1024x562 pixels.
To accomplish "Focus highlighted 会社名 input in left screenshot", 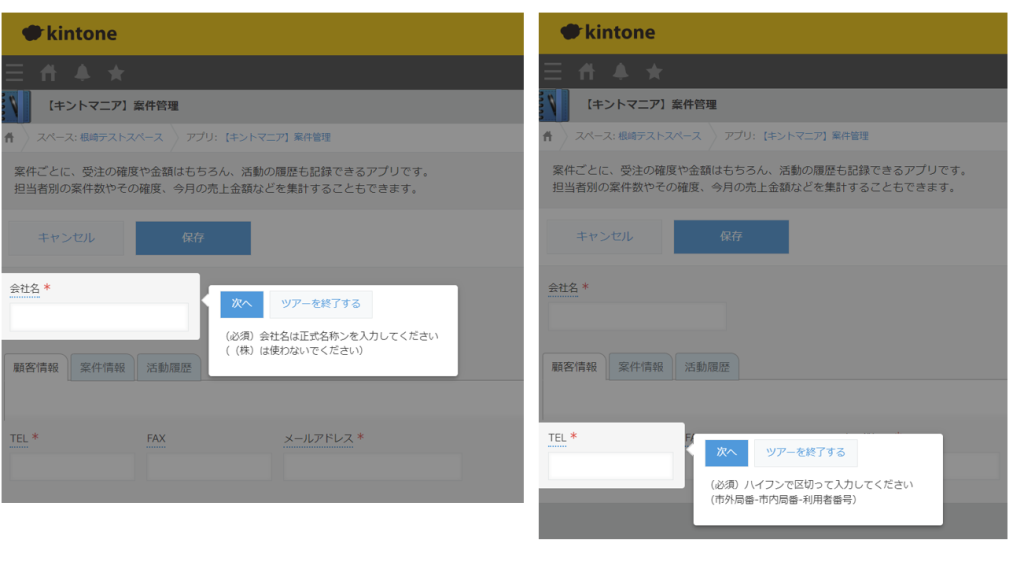I will click(99, 318).
